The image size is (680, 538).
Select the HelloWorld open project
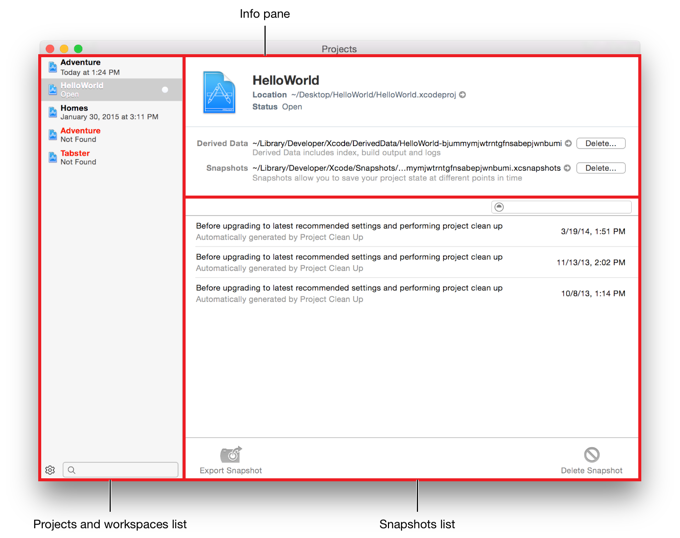pos(112,90)
